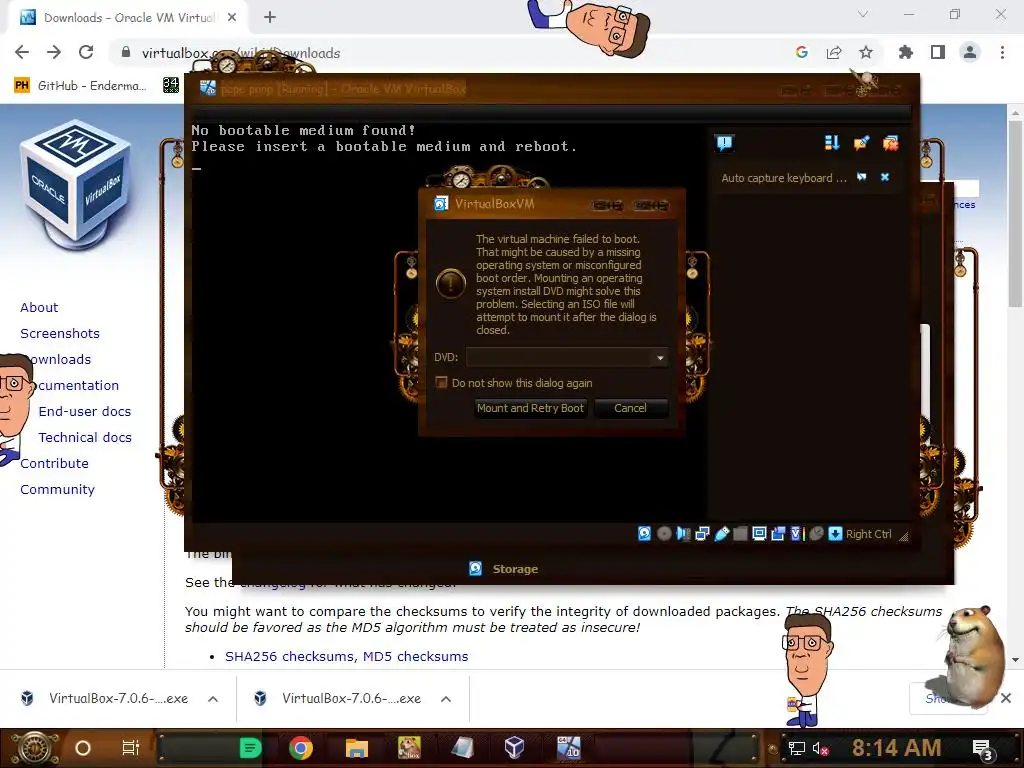Open the About link on VirtualBox site
The height and width of the screenshot is (768, 1024).
(x=39, y=308)
